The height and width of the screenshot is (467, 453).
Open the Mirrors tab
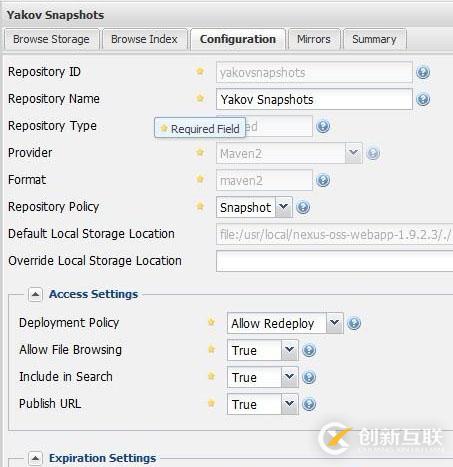314,39
